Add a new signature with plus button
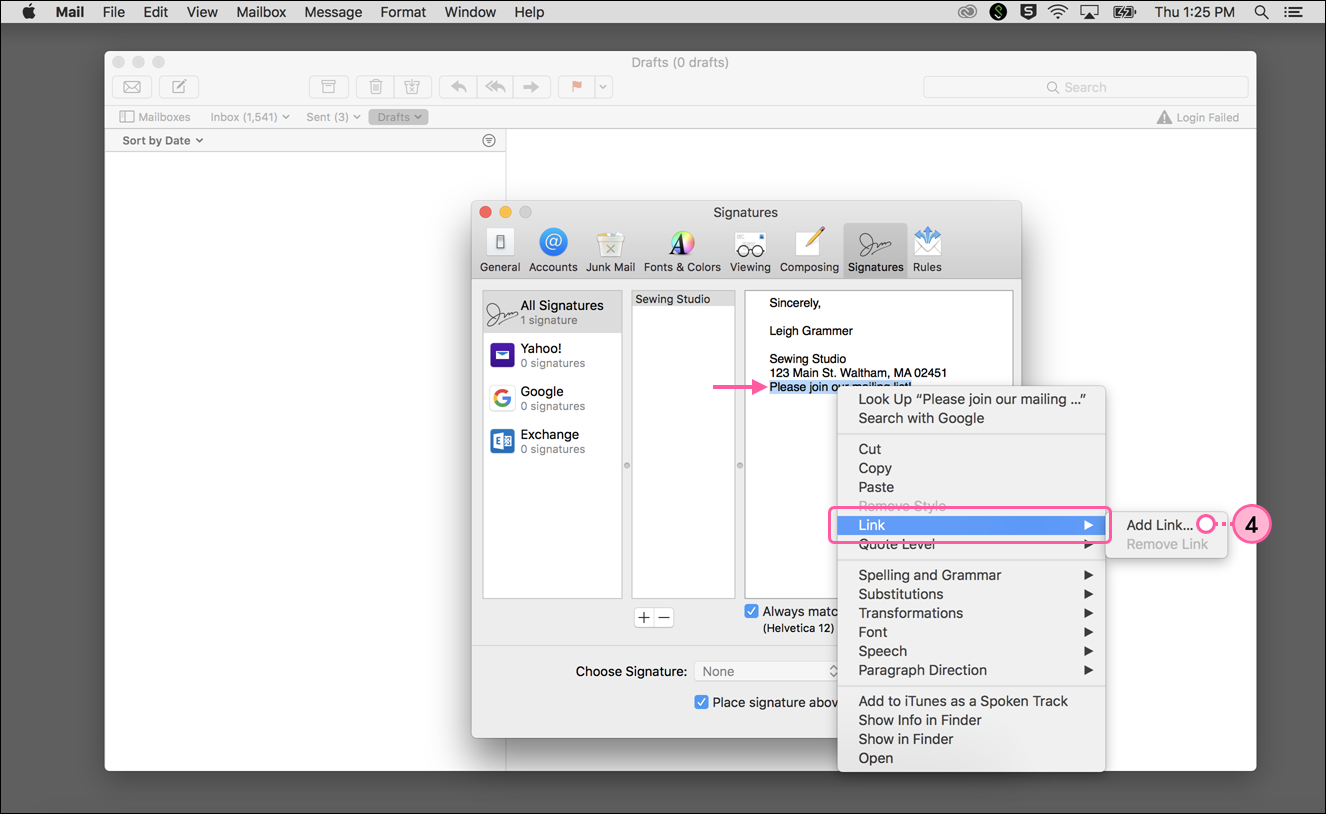The height and width of the screenshot is (814, 1326). (x=644, y=618)
